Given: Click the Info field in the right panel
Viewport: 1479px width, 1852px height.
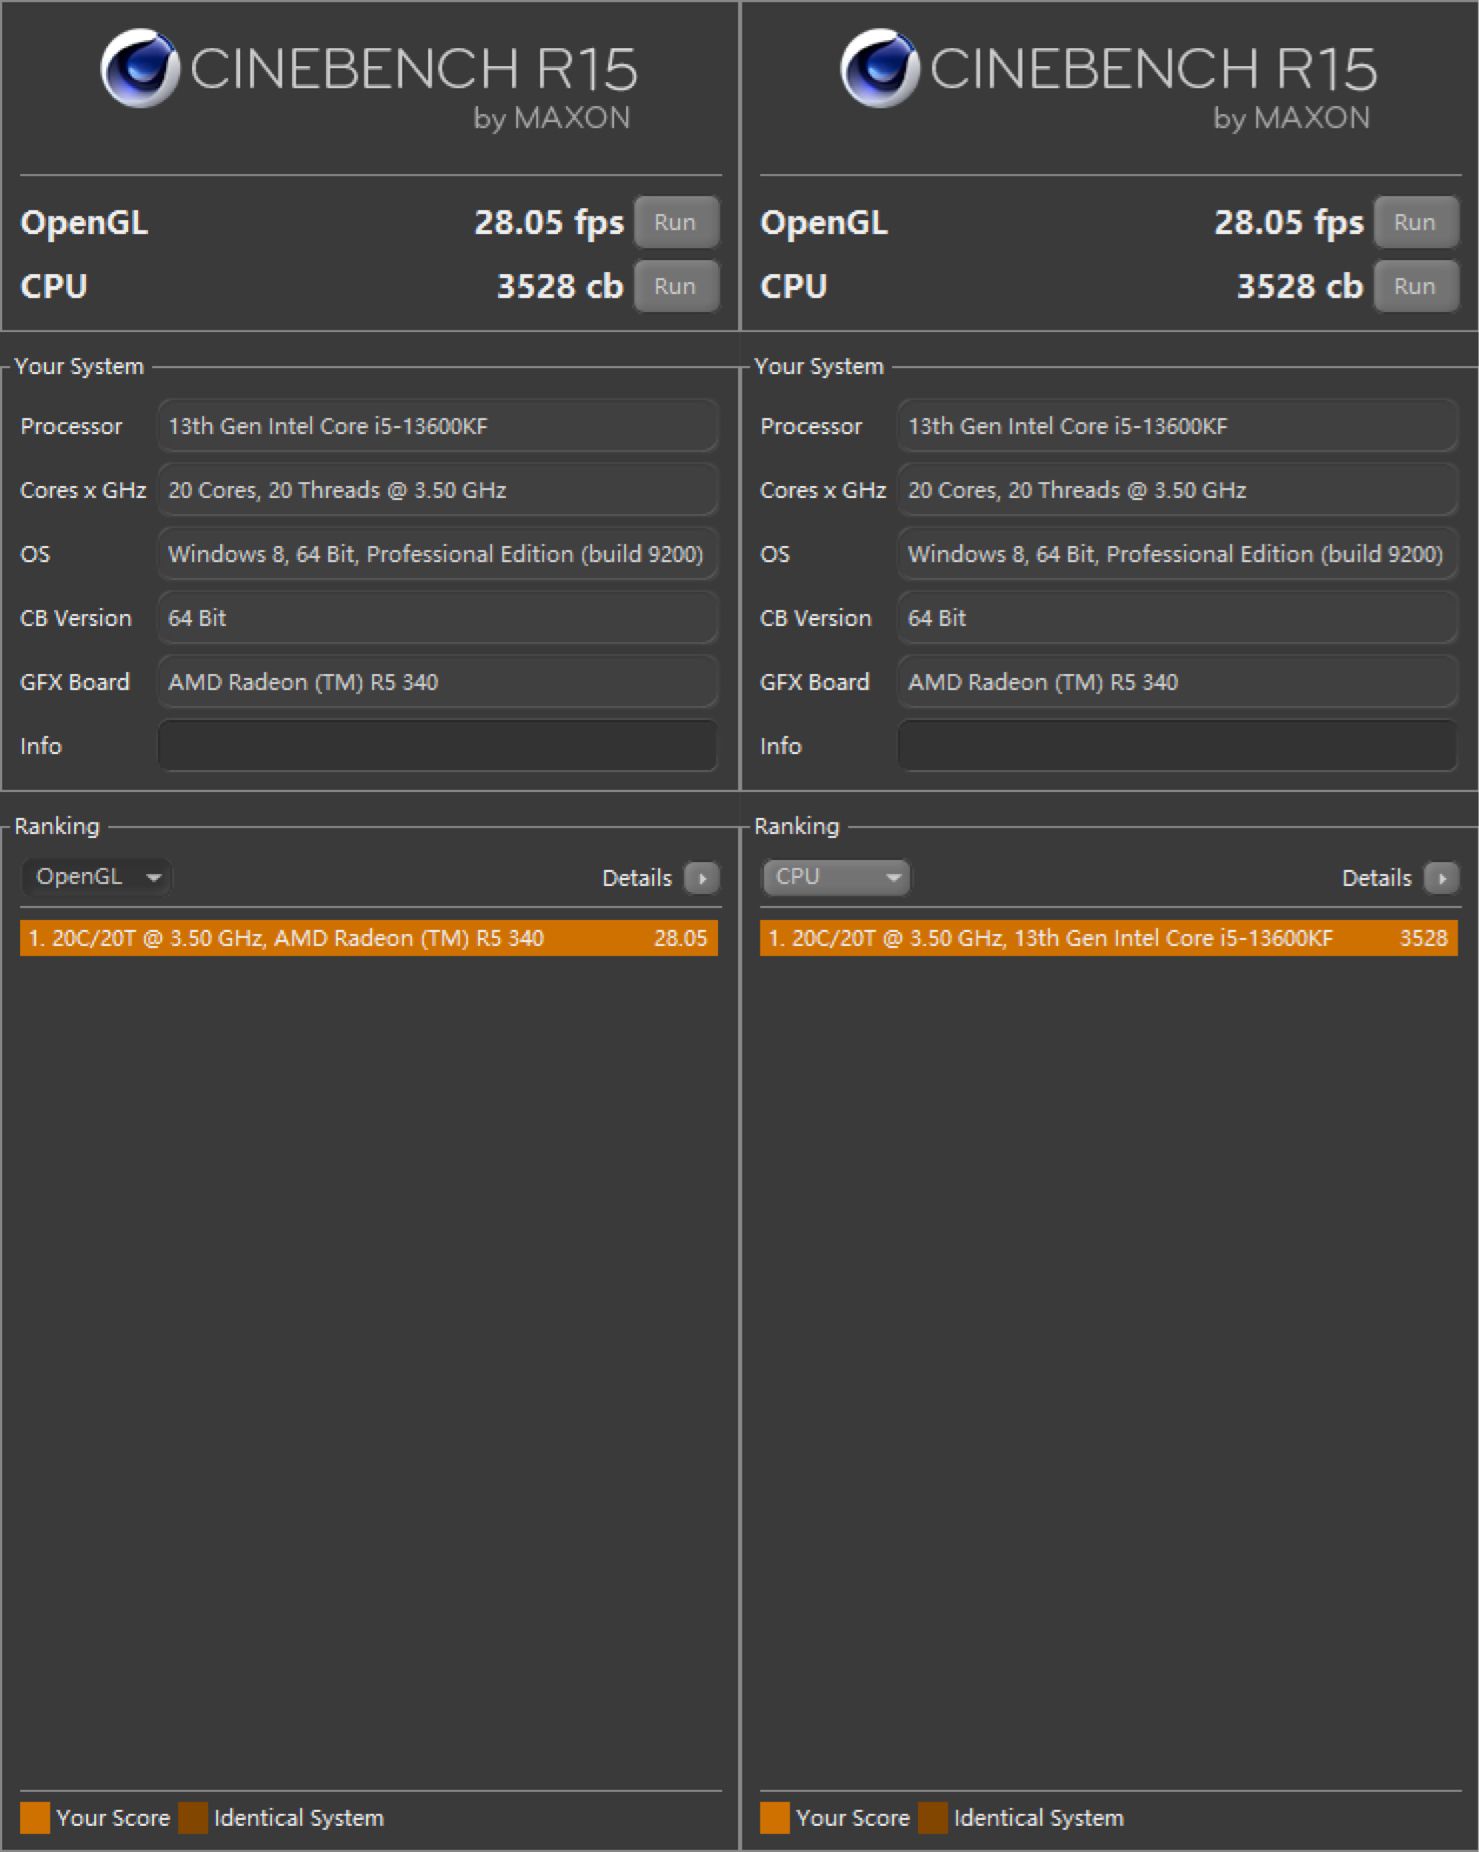Looking at the screenshot, I should (x=1178, y=746).
